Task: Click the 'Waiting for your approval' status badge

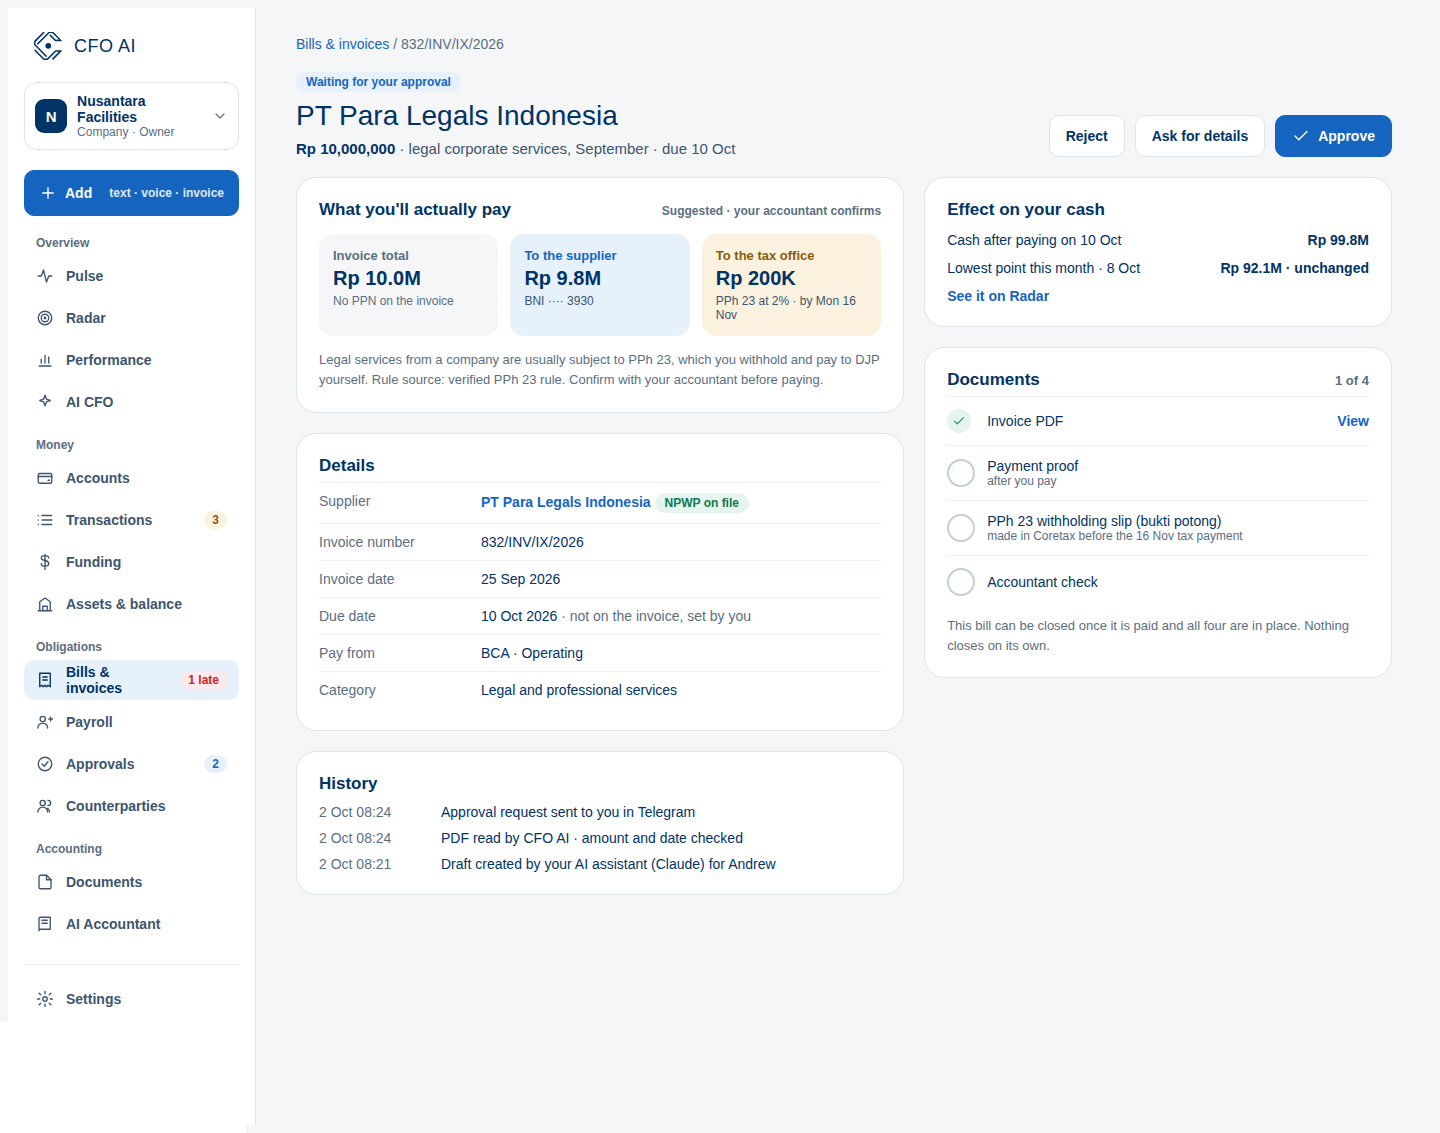Action: (x=378, y=82)
